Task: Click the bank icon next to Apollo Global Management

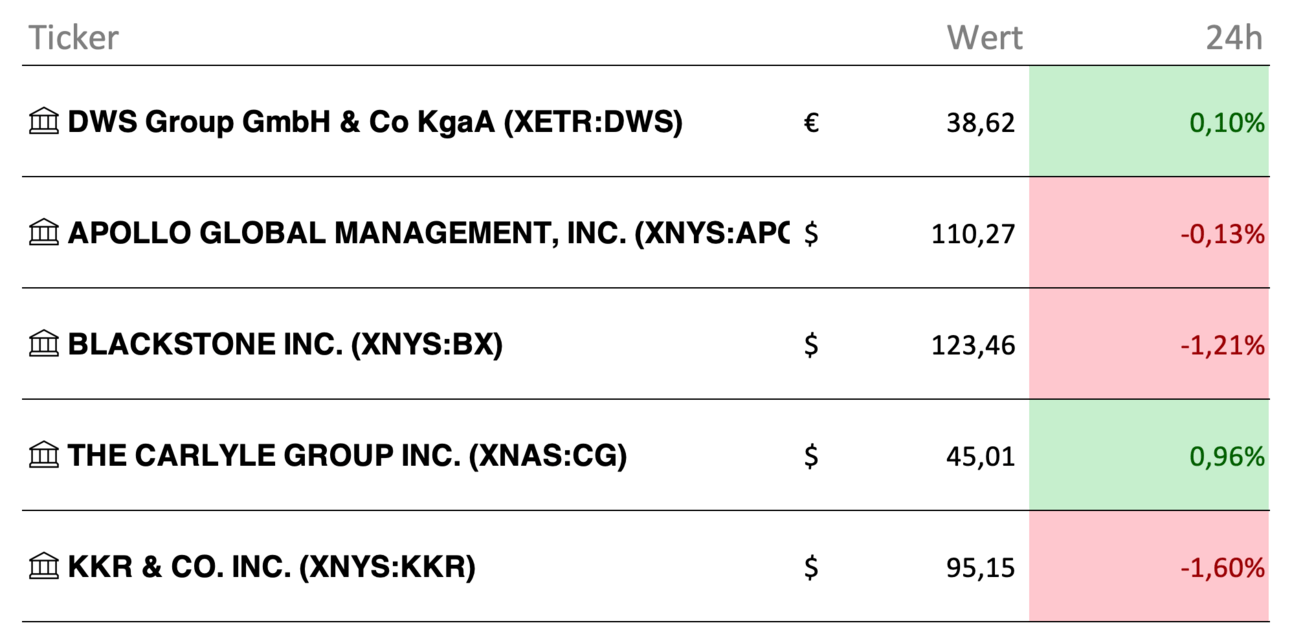Action: pos(44,233)
